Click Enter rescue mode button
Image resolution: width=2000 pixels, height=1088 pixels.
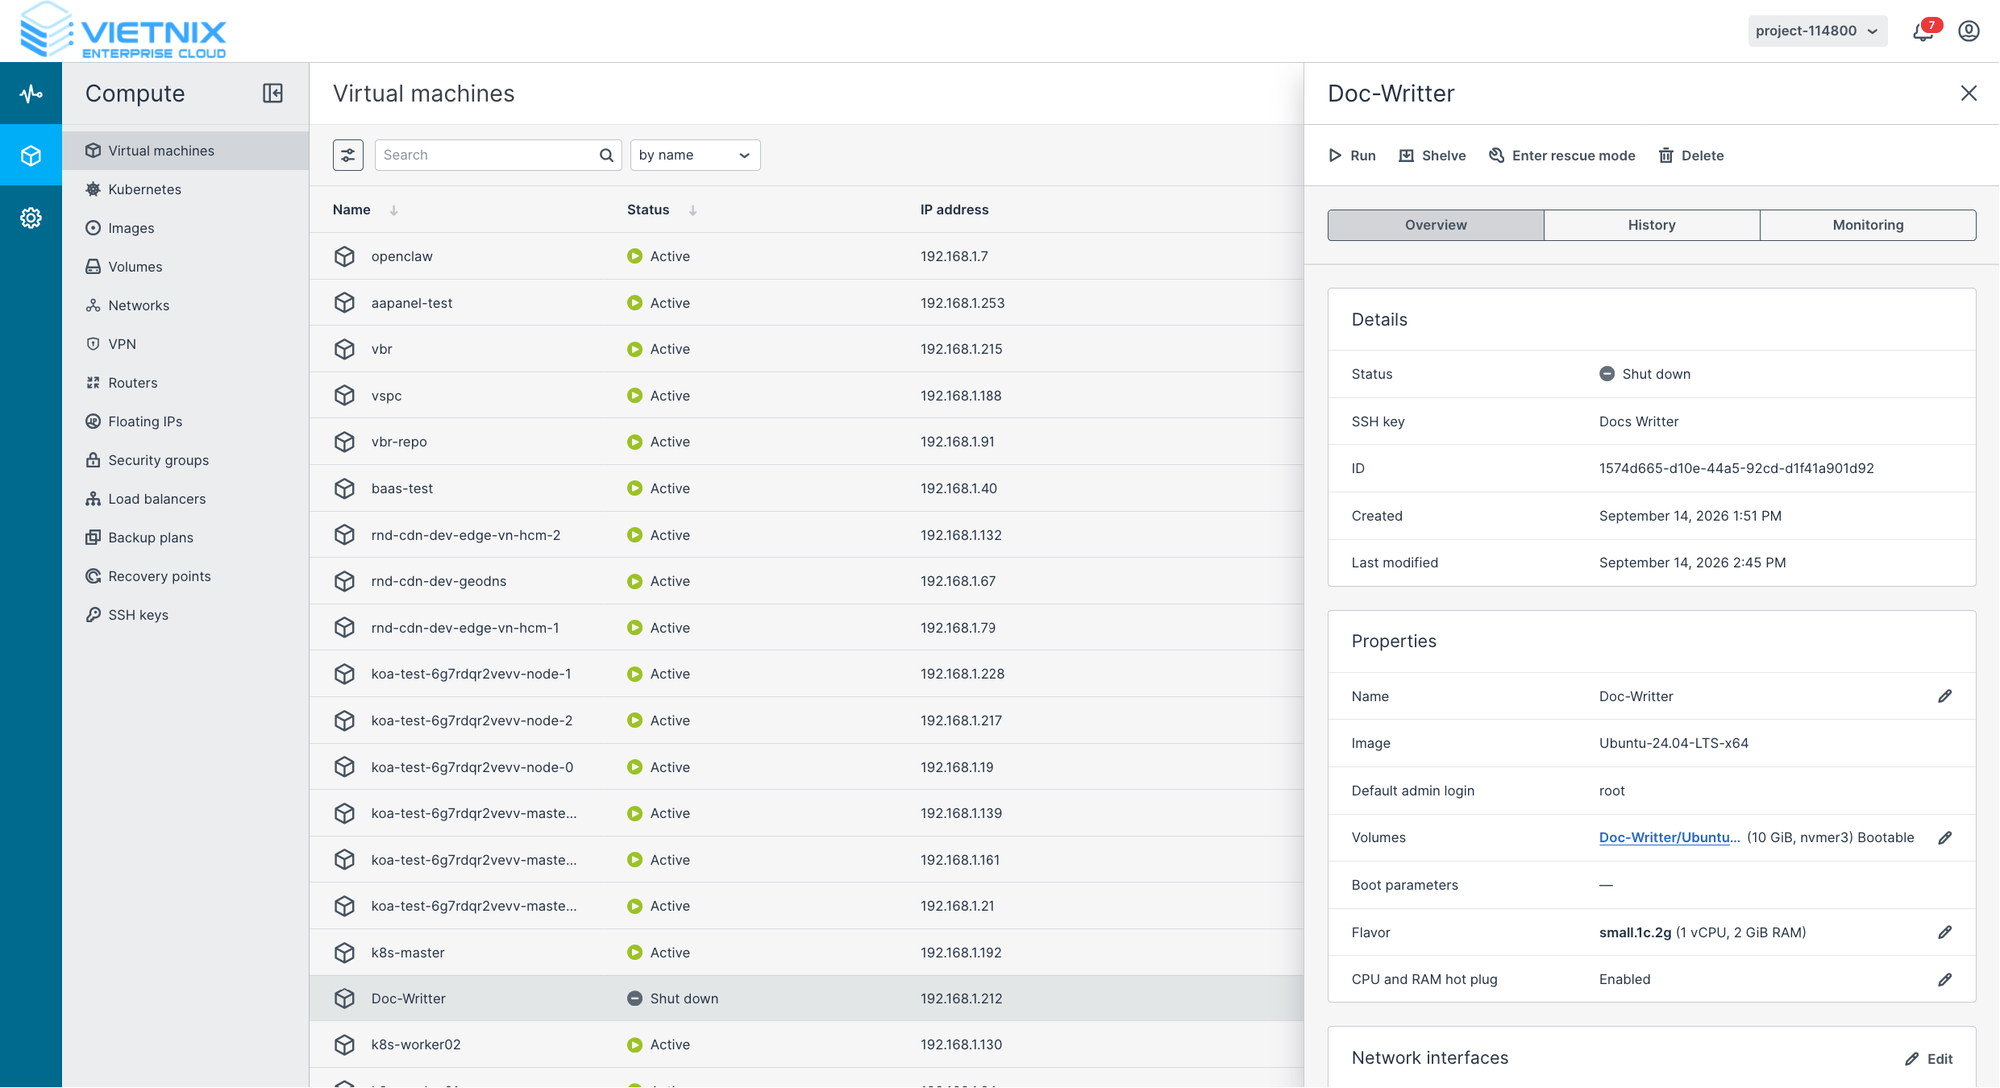(x=1562, y=155)
